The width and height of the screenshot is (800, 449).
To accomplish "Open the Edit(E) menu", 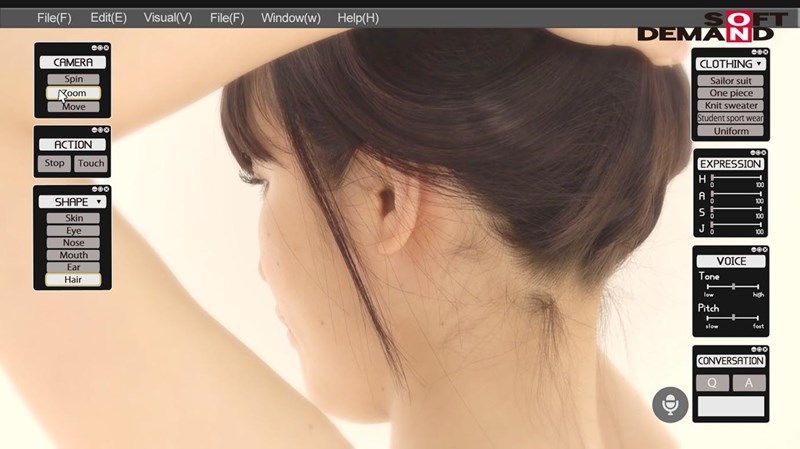I will point(108,18).
